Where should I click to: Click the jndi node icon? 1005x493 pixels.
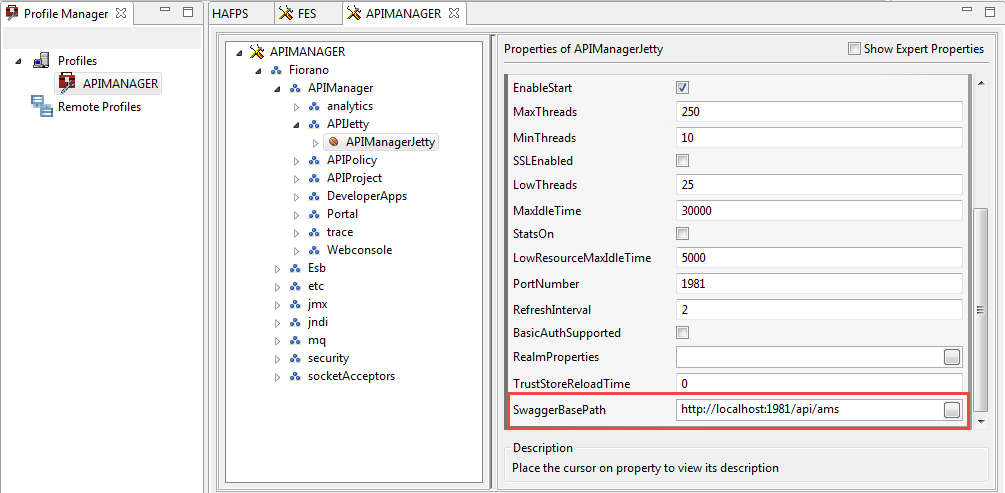[295, 322]
